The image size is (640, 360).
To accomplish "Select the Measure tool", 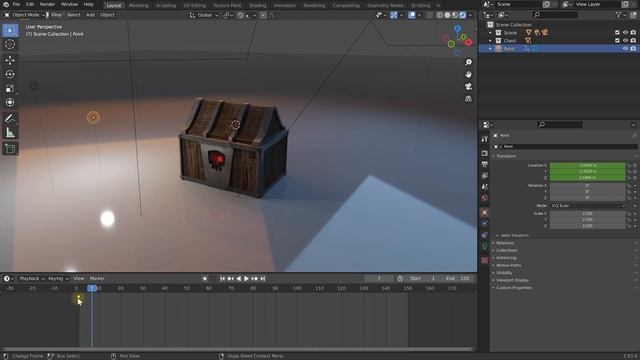I will click(x=10, y=133).
